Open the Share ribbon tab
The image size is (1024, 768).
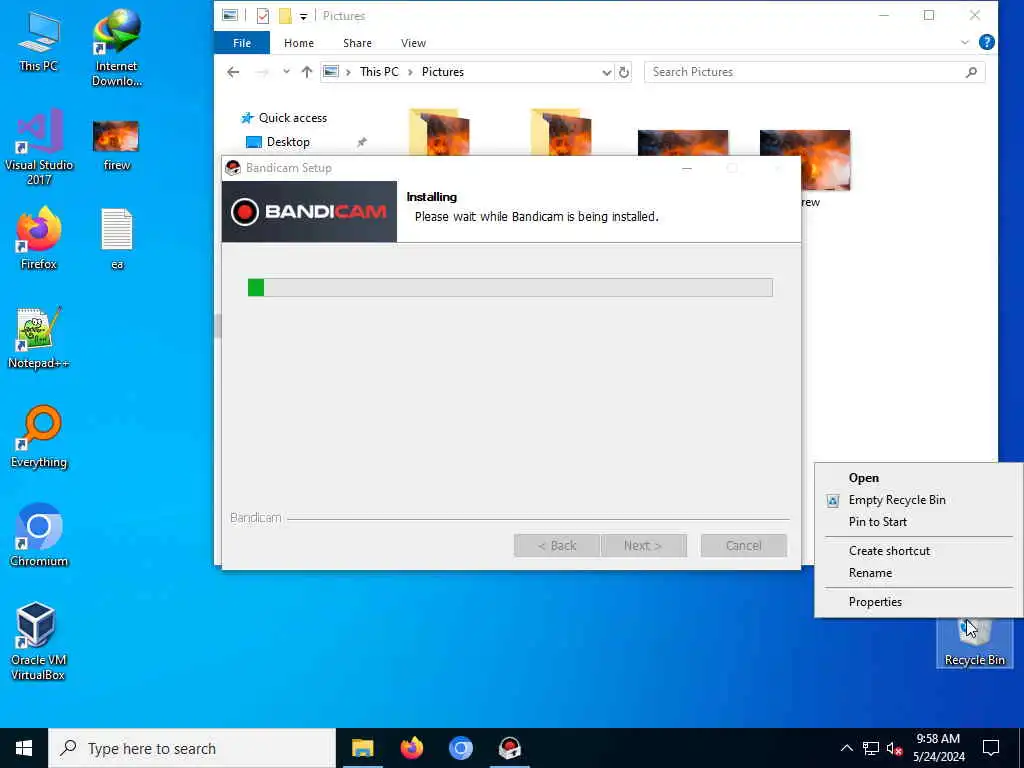click(x=357, y=42)
